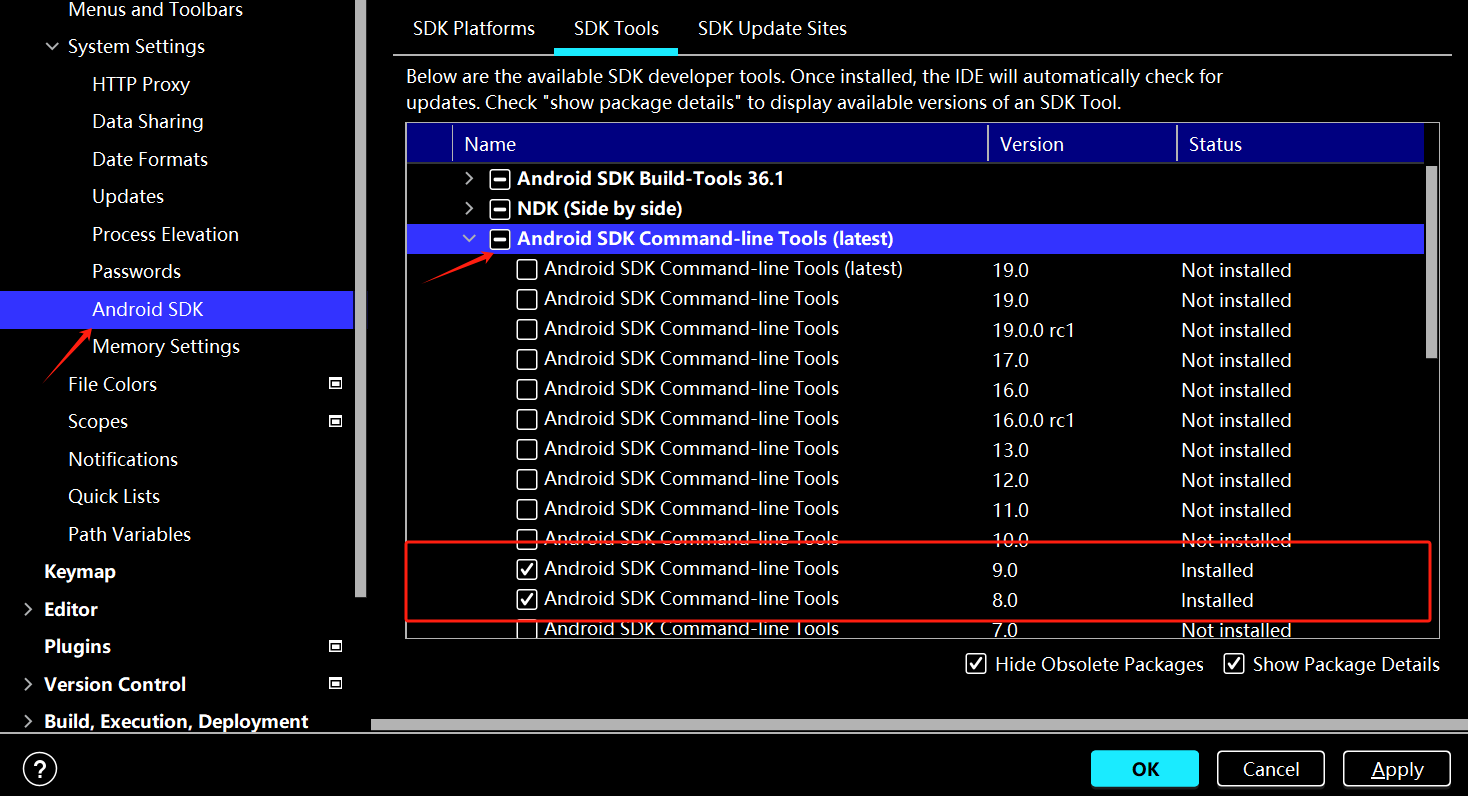
Task: Expand Android SDK Build-Tools 36.1 node
Action: pyautogui.click(x=469, y=179)
